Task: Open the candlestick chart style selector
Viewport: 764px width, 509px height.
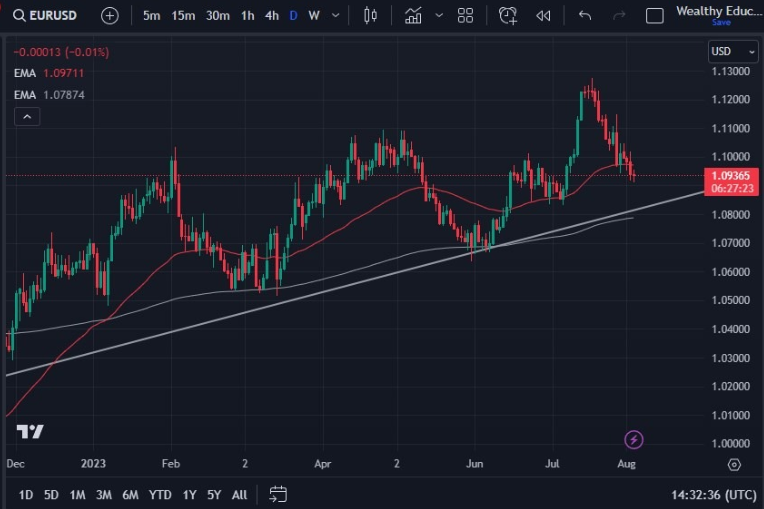Action: pyautogui.click(x=371, y=15)
